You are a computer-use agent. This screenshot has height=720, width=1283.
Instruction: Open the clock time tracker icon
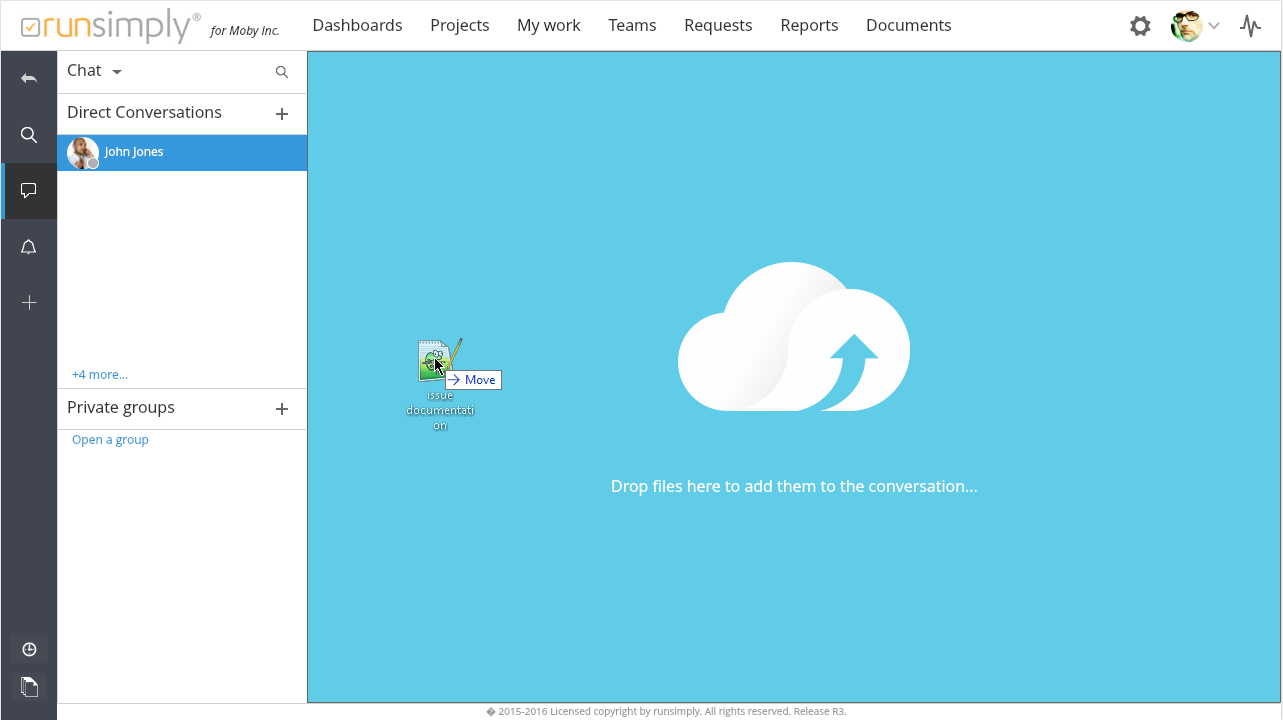[29, 650]
